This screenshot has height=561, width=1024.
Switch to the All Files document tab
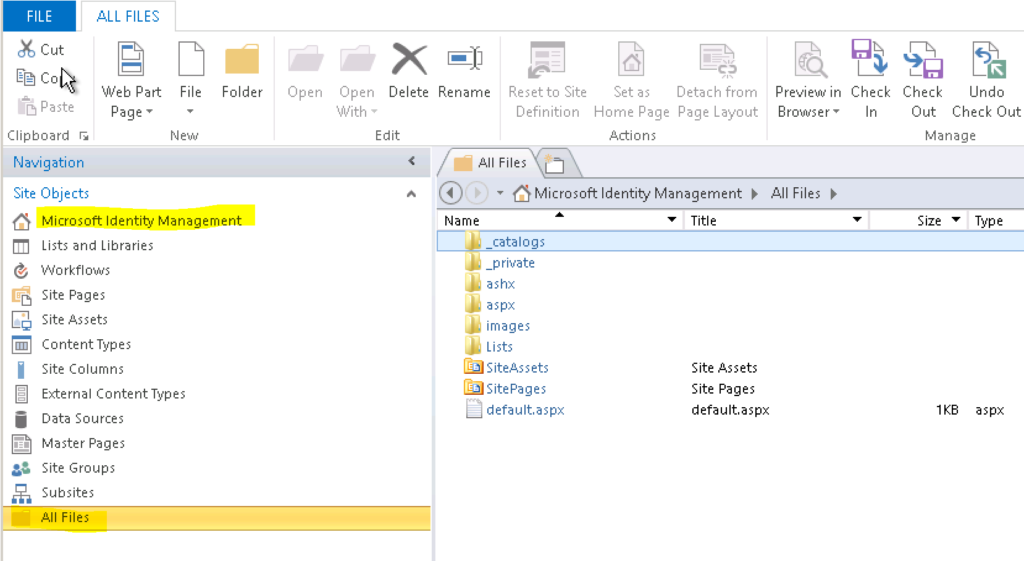[490, 162]
